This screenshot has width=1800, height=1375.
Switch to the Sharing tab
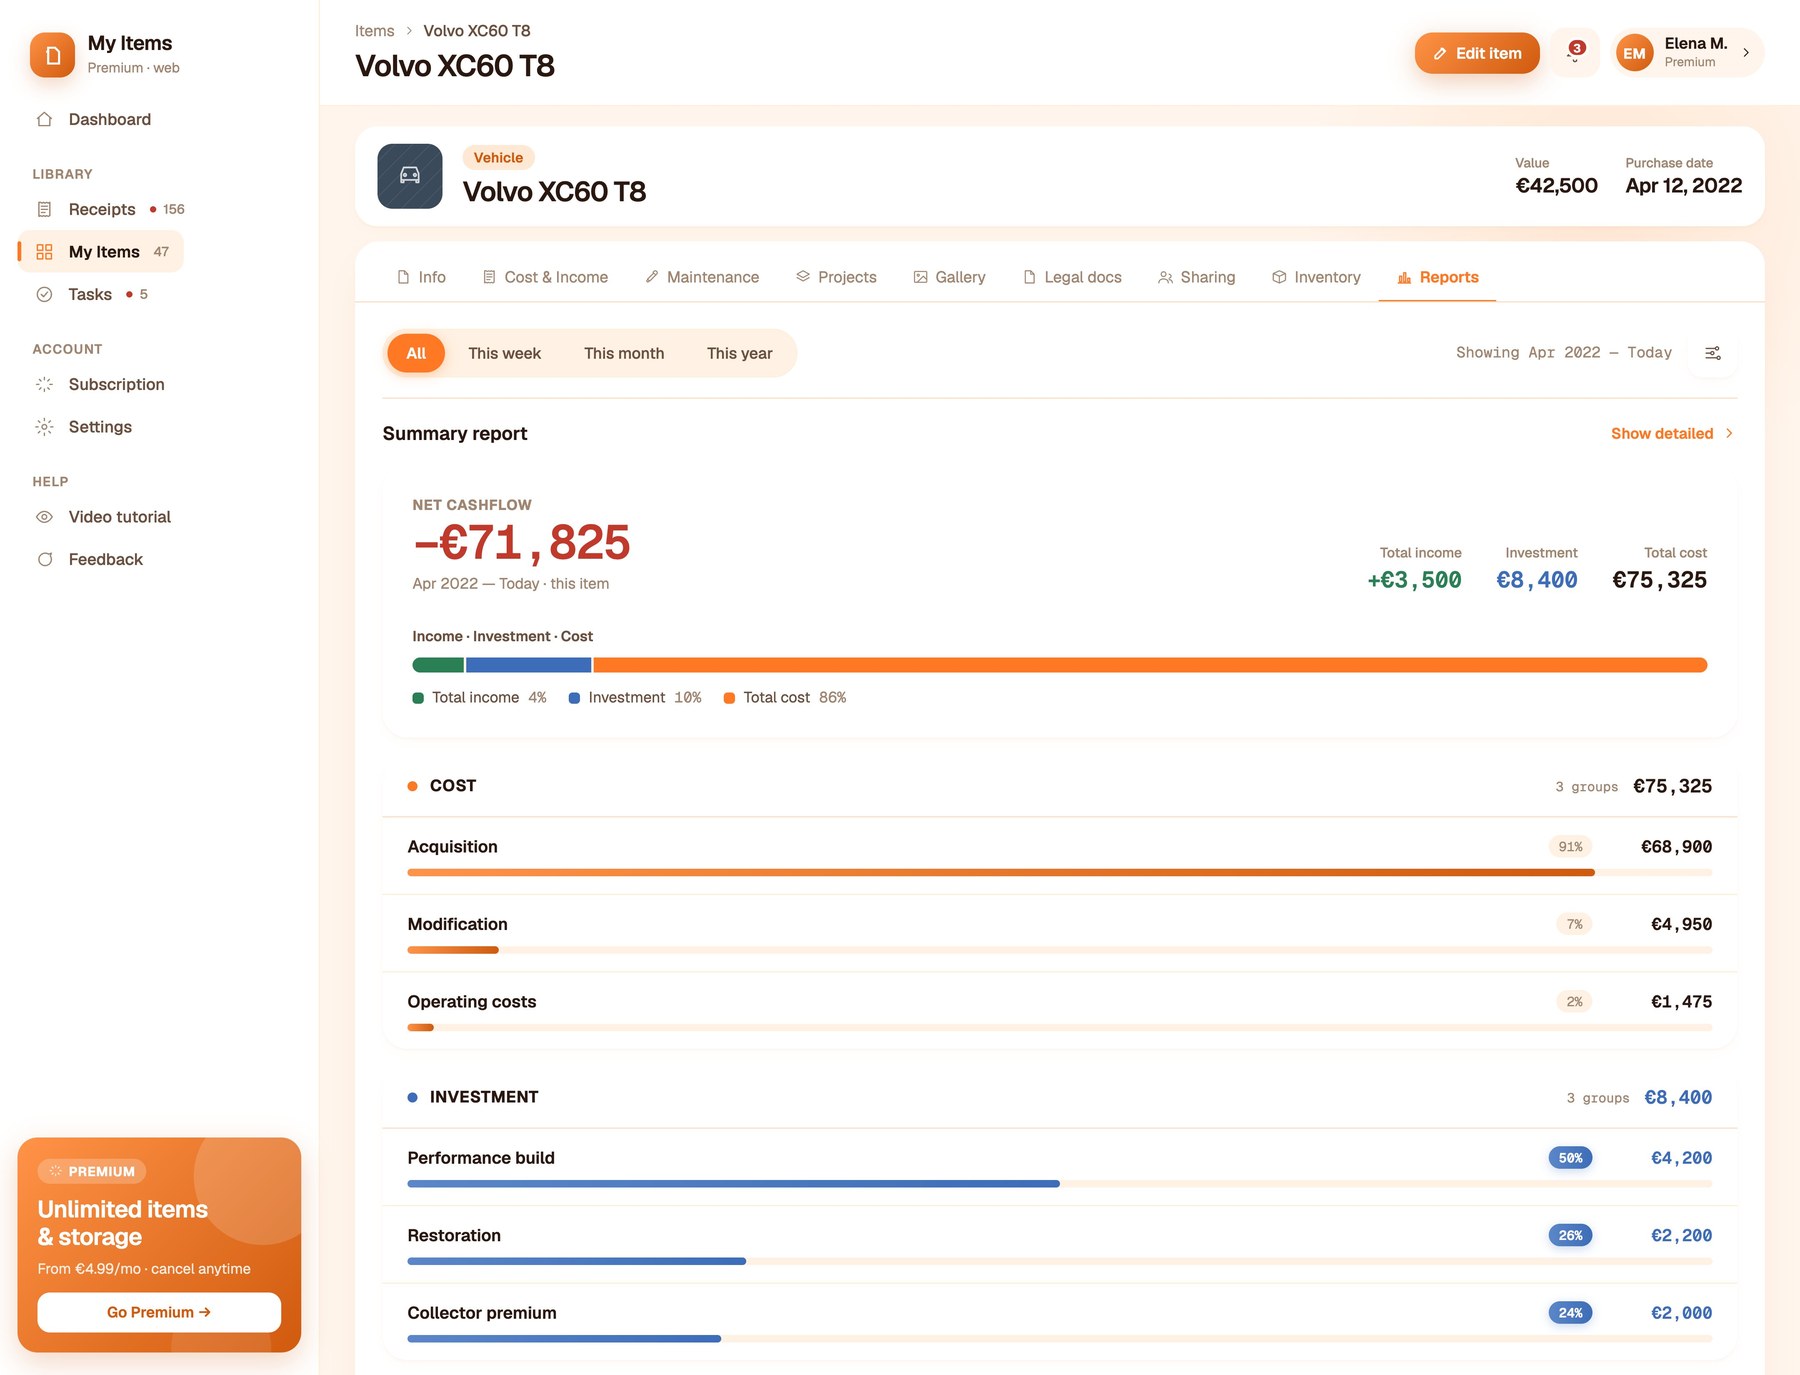pos(1196,277)
